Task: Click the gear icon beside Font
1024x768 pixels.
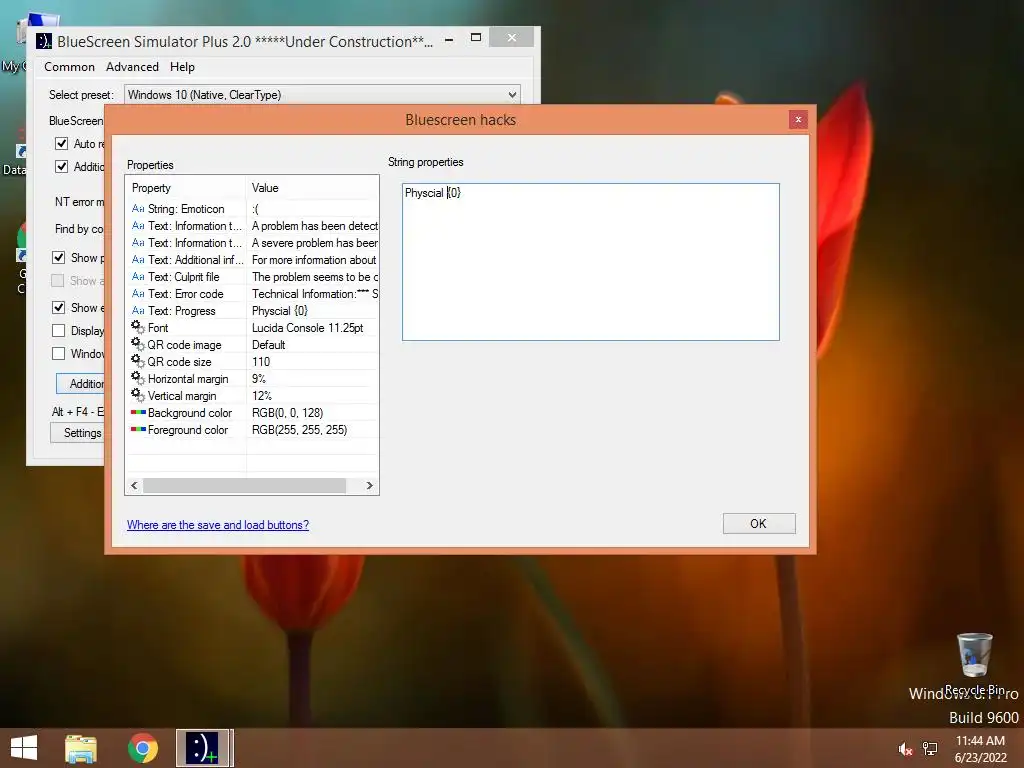Action: click(138, 327)
